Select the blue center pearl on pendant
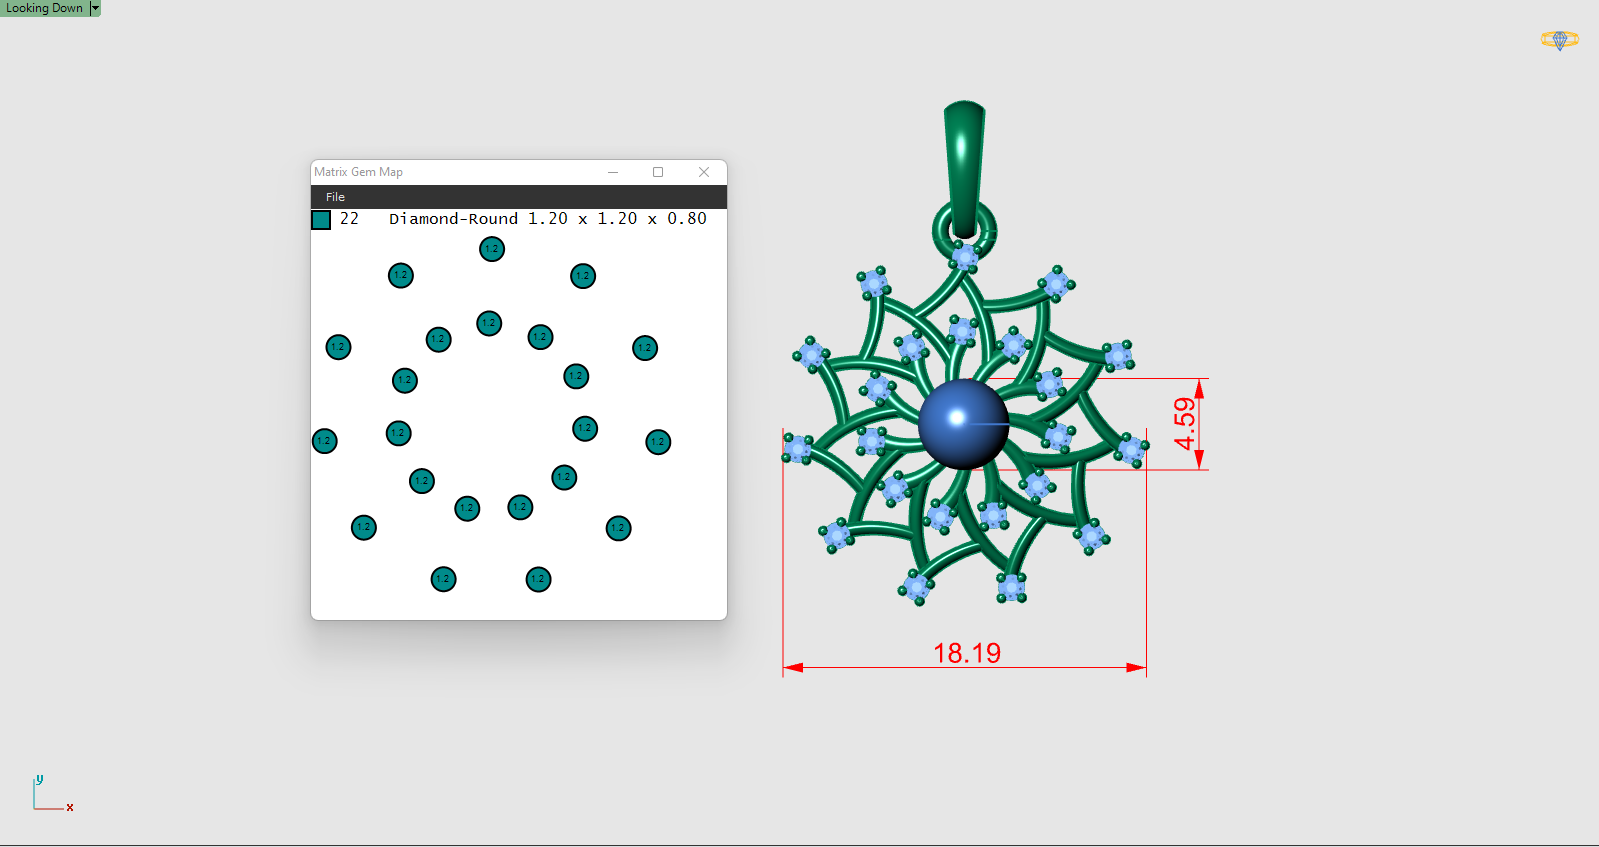 point(963,423)
